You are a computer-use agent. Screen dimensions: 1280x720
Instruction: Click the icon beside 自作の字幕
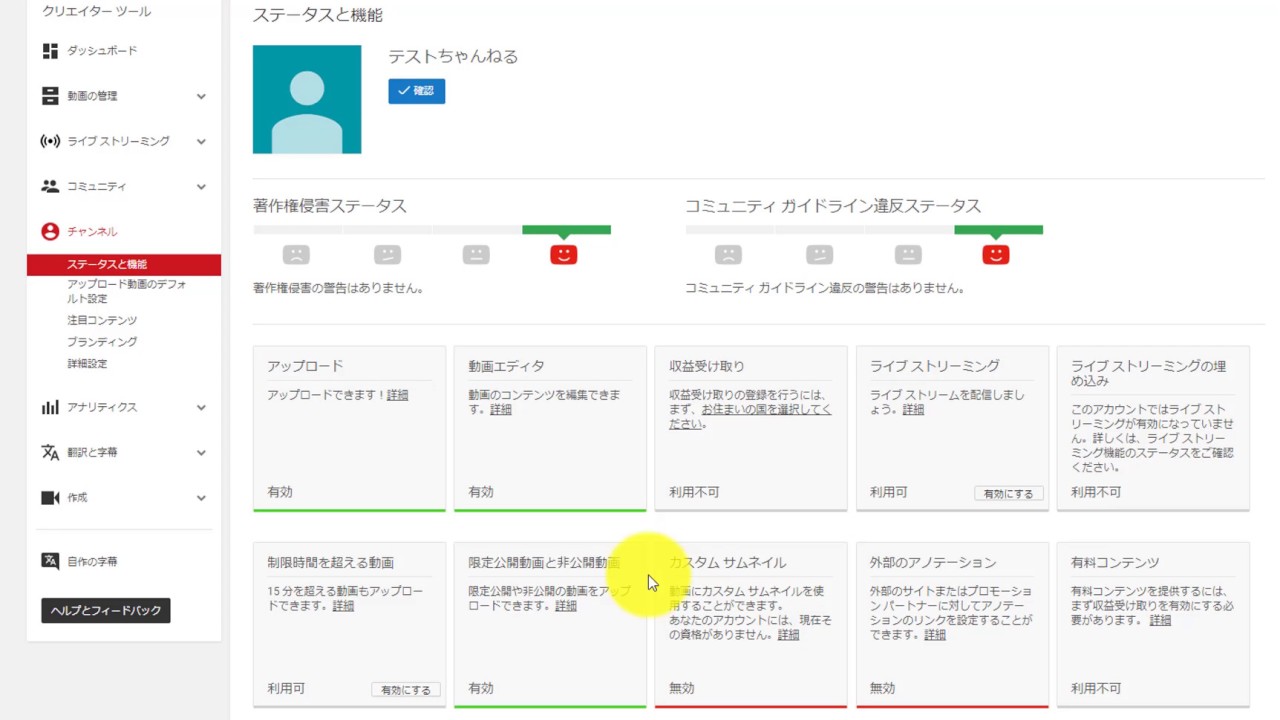click(x=50, y=561)
